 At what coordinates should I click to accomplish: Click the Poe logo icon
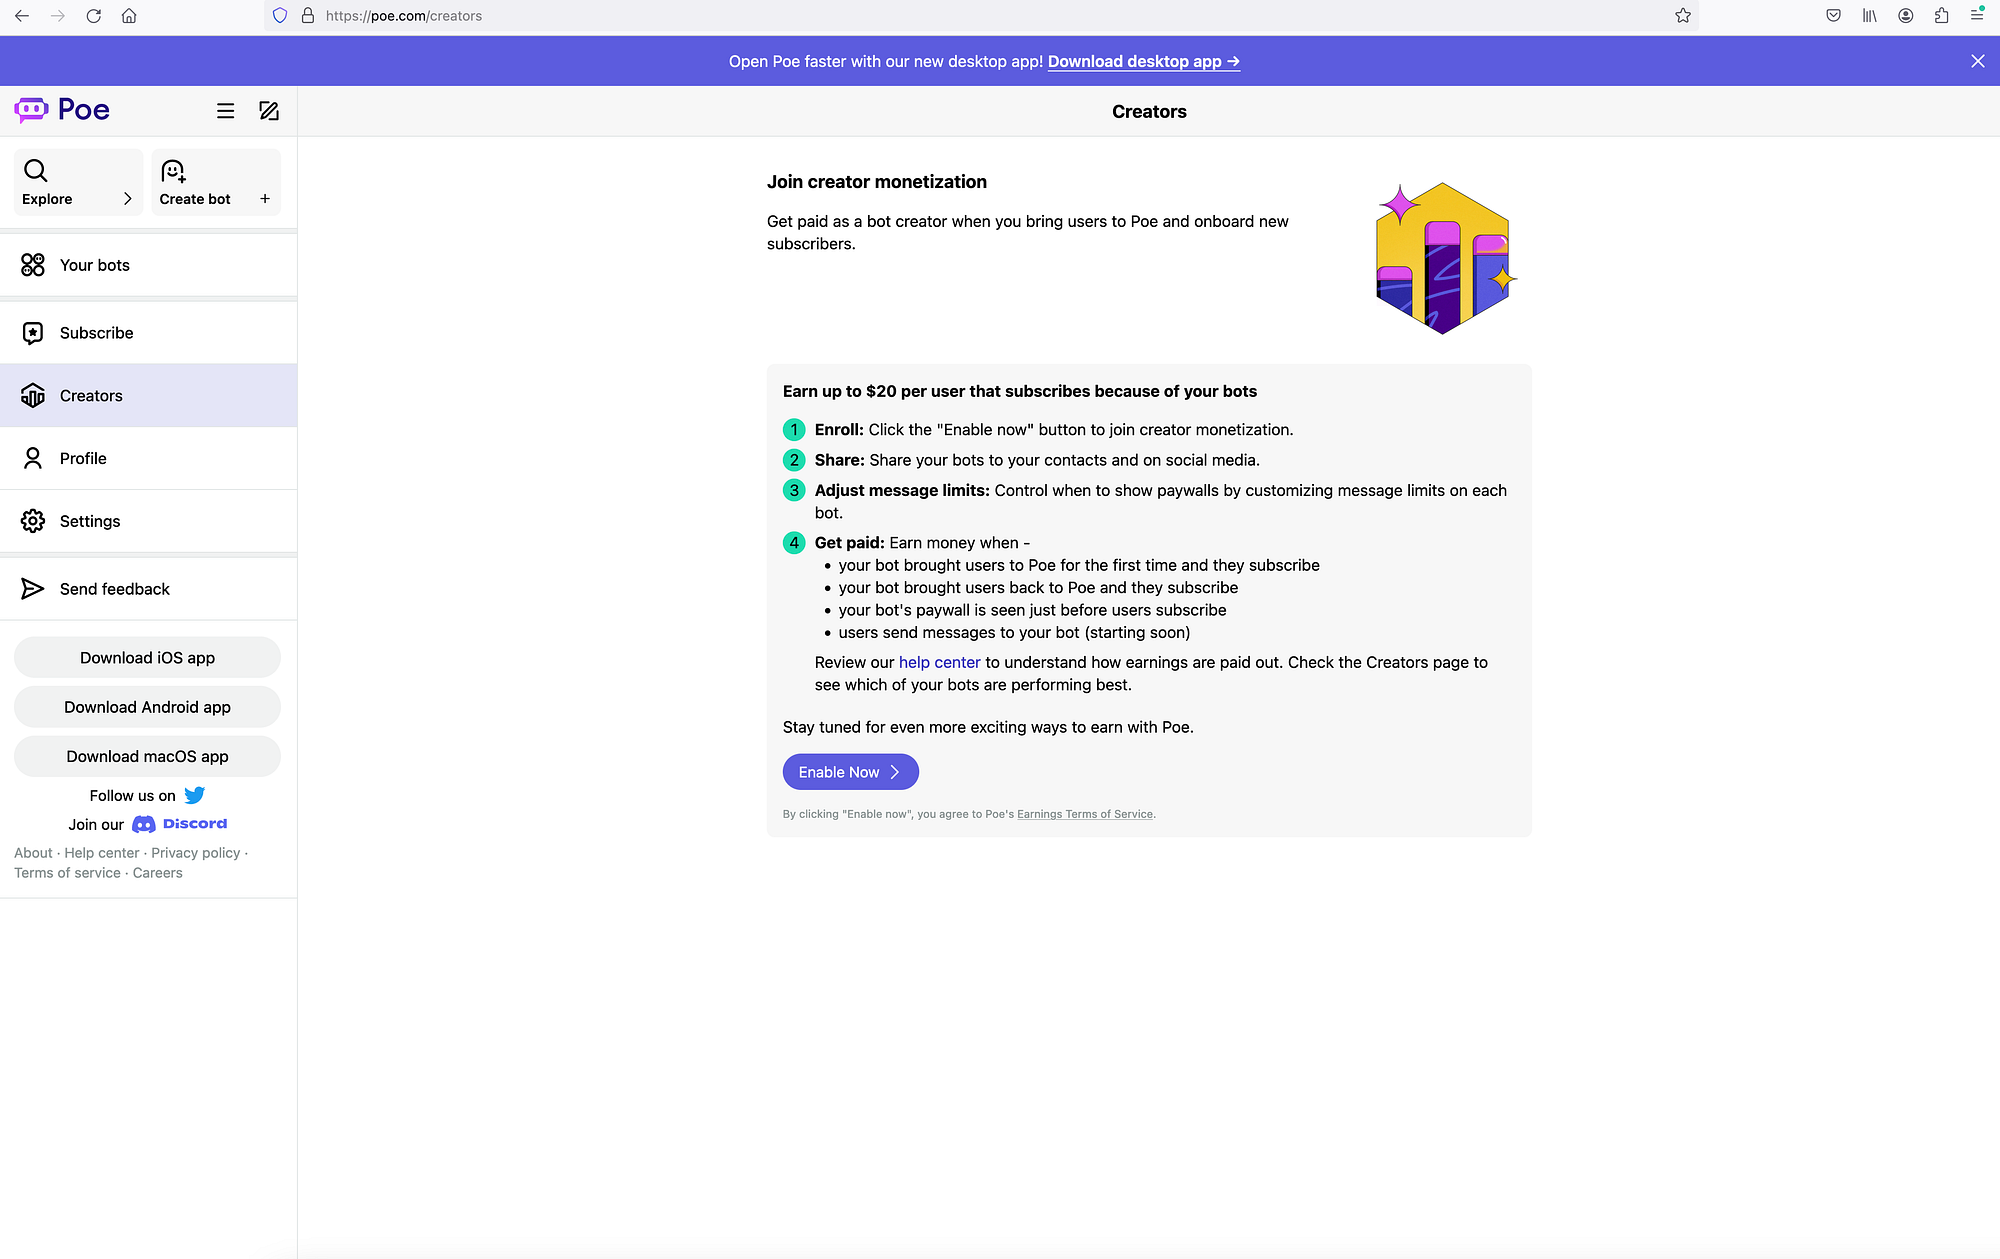point(31,110)
